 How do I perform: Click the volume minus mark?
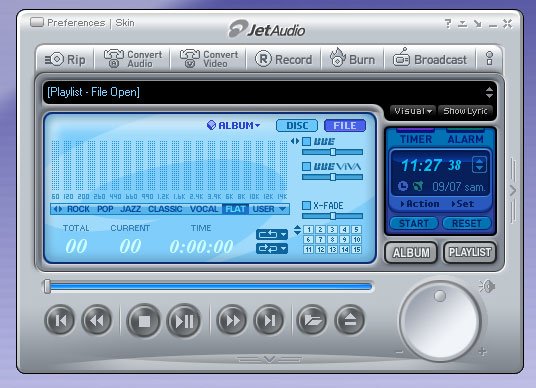pyautogui.click(x=399, y=352)
